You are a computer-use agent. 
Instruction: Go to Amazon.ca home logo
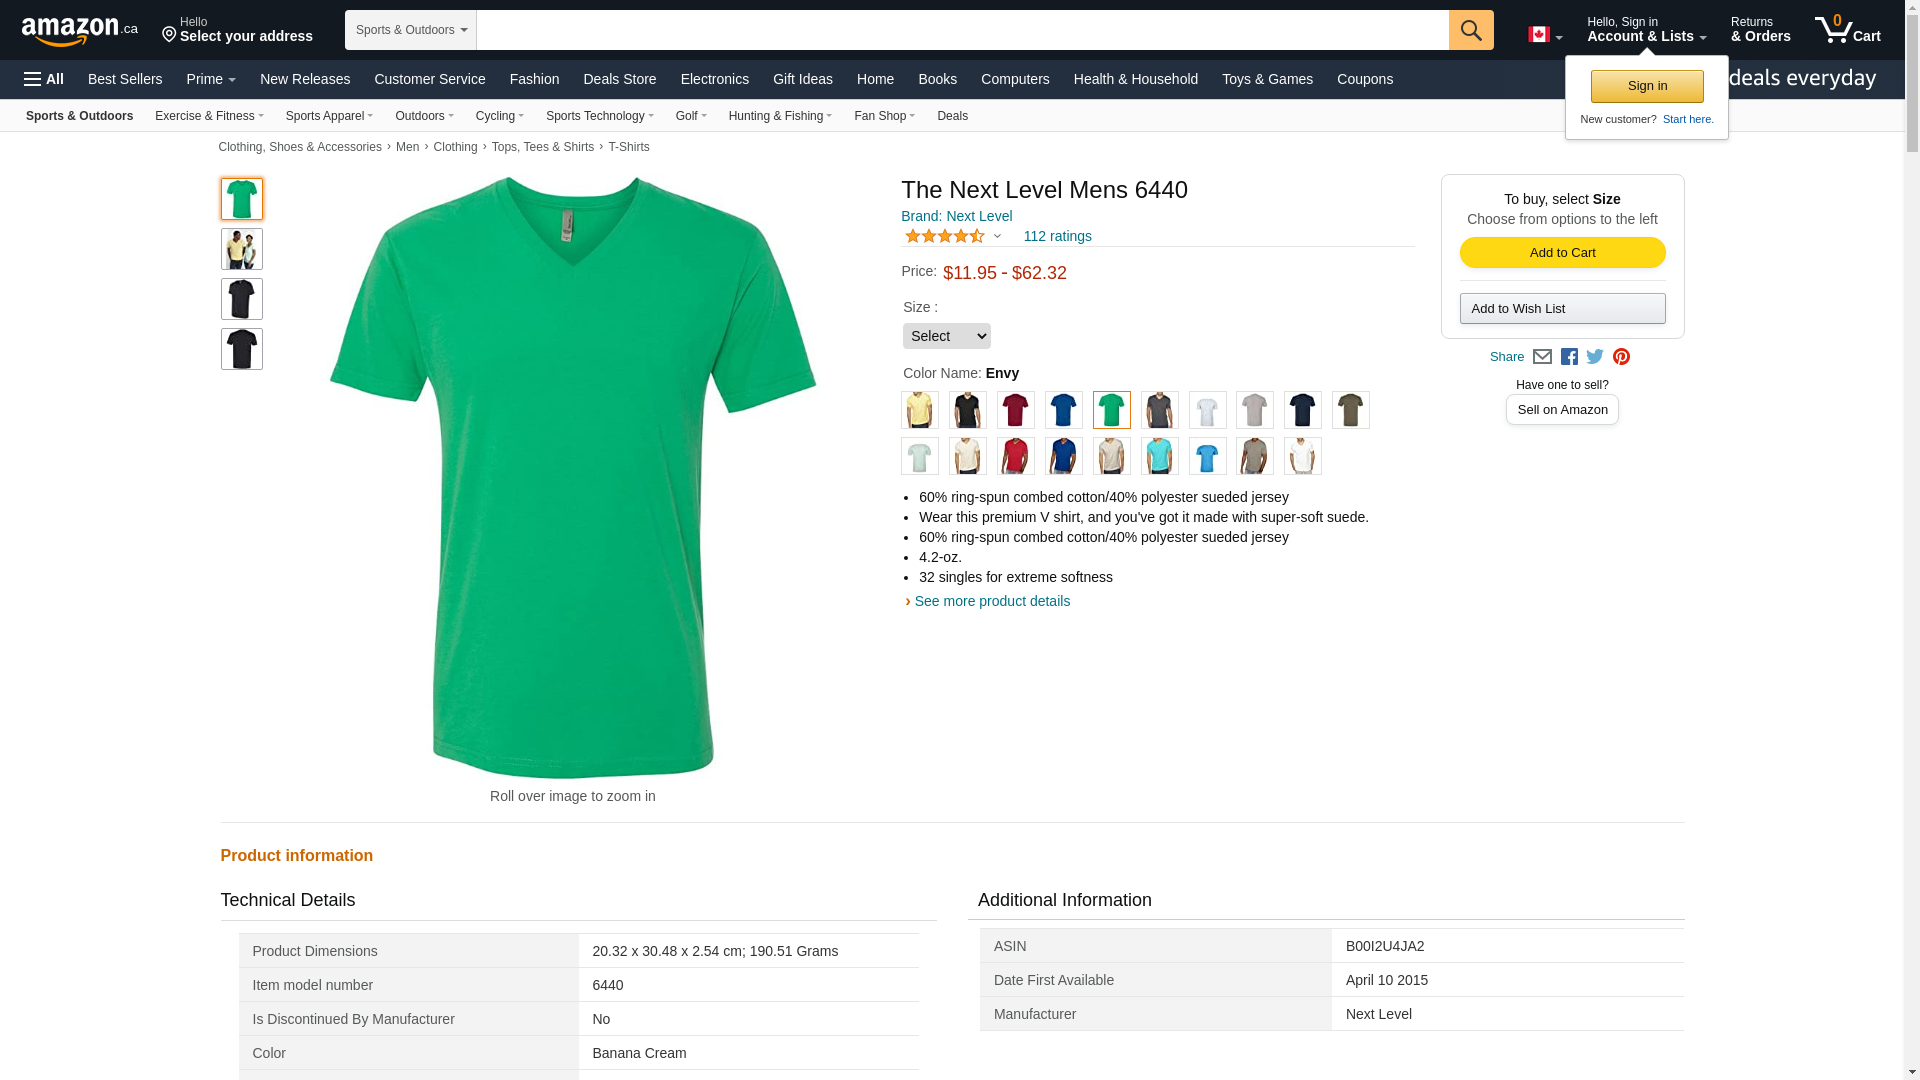(79, 31)
